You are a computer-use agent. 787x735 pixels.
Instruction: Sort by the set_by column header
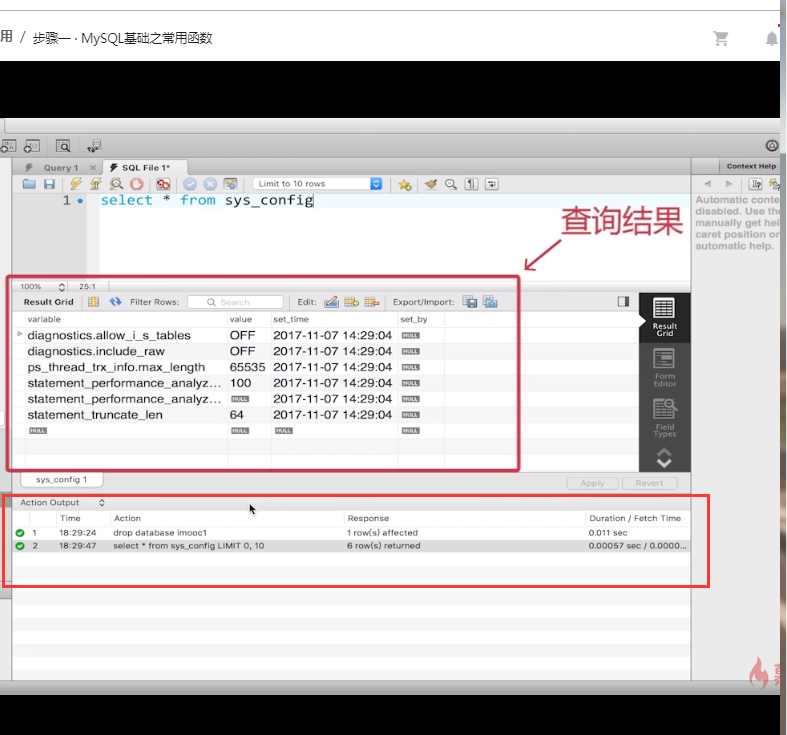(x=414, y=319)
